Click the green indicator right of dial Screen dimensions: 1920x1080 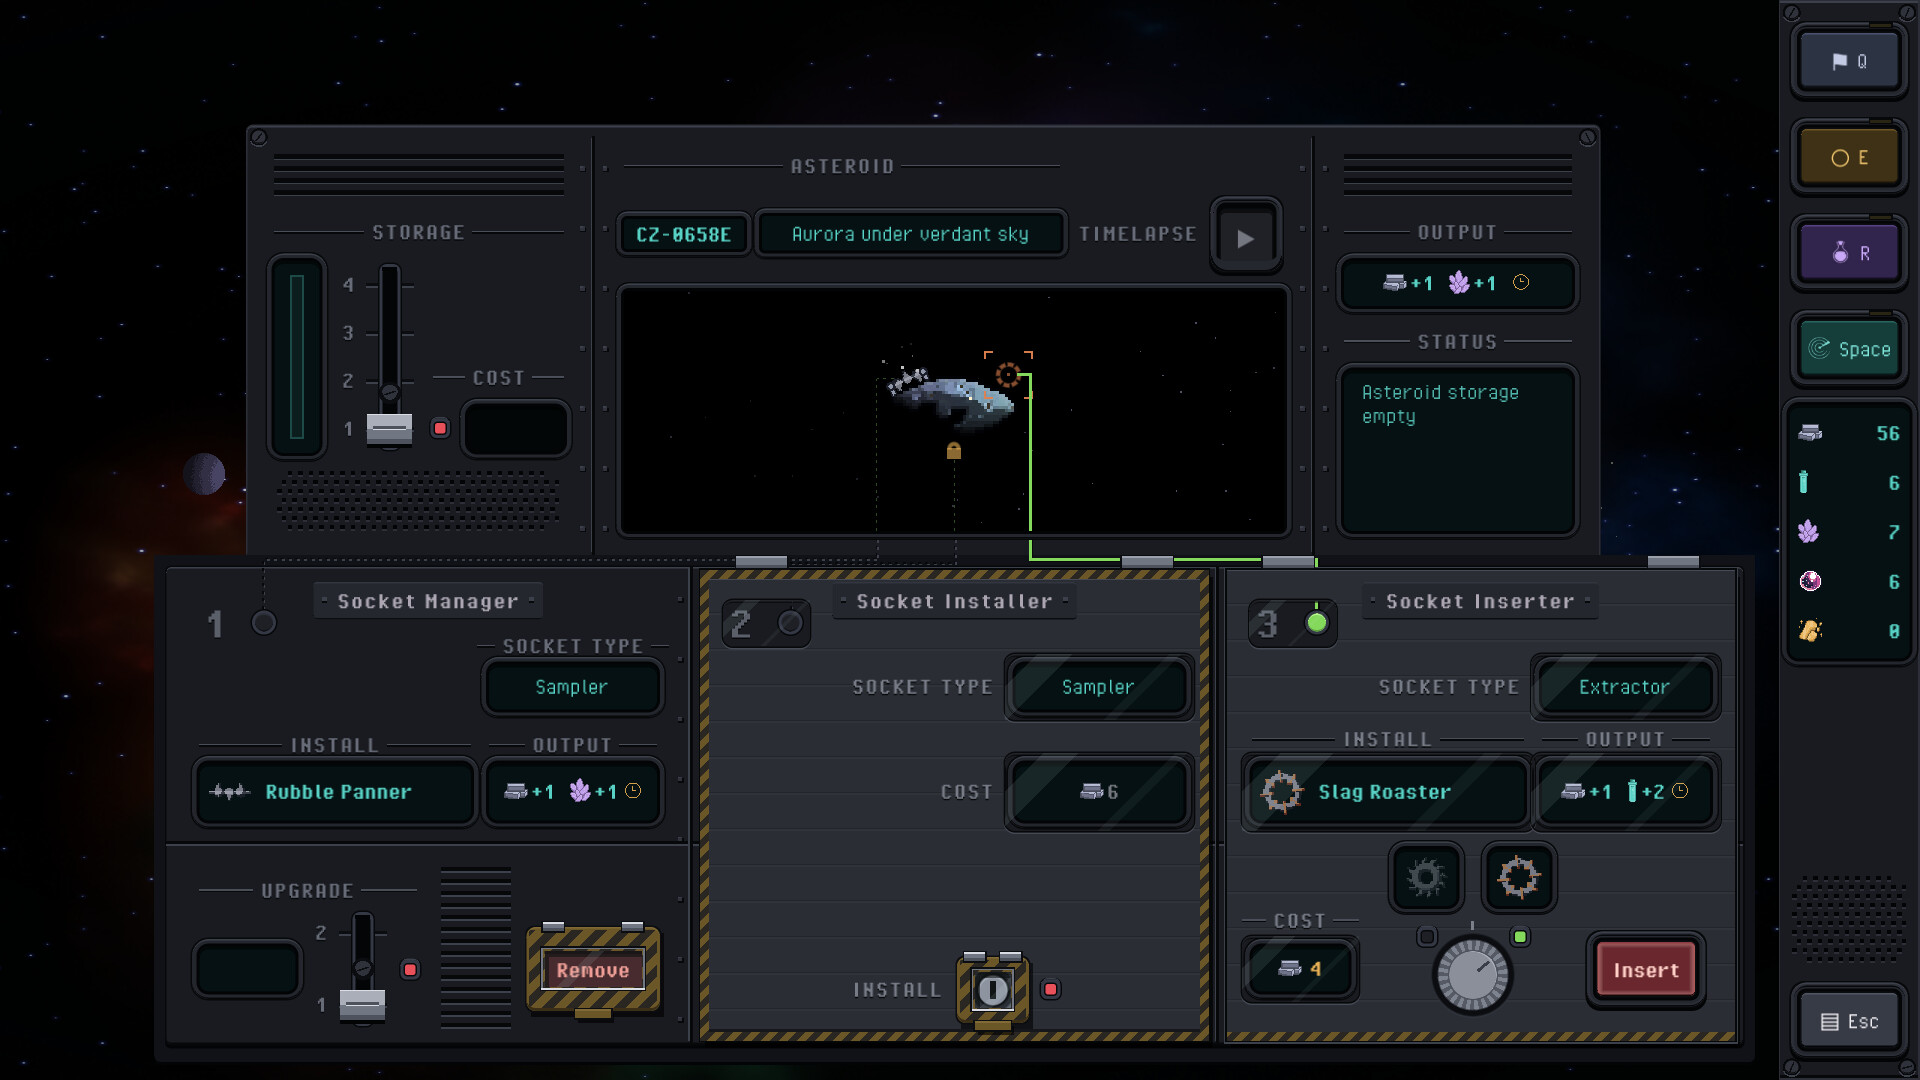[1520, 937]
